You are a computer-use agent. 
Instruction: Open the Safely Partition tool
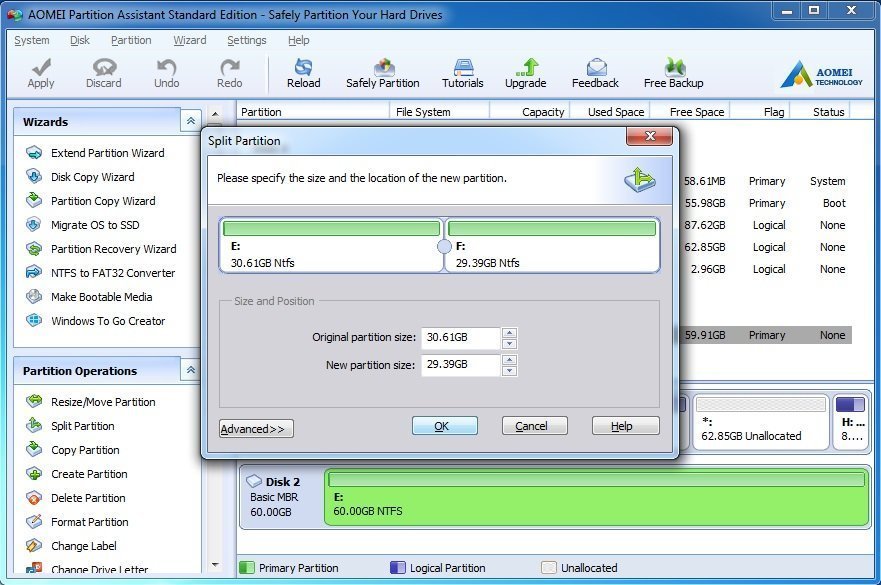383,74
